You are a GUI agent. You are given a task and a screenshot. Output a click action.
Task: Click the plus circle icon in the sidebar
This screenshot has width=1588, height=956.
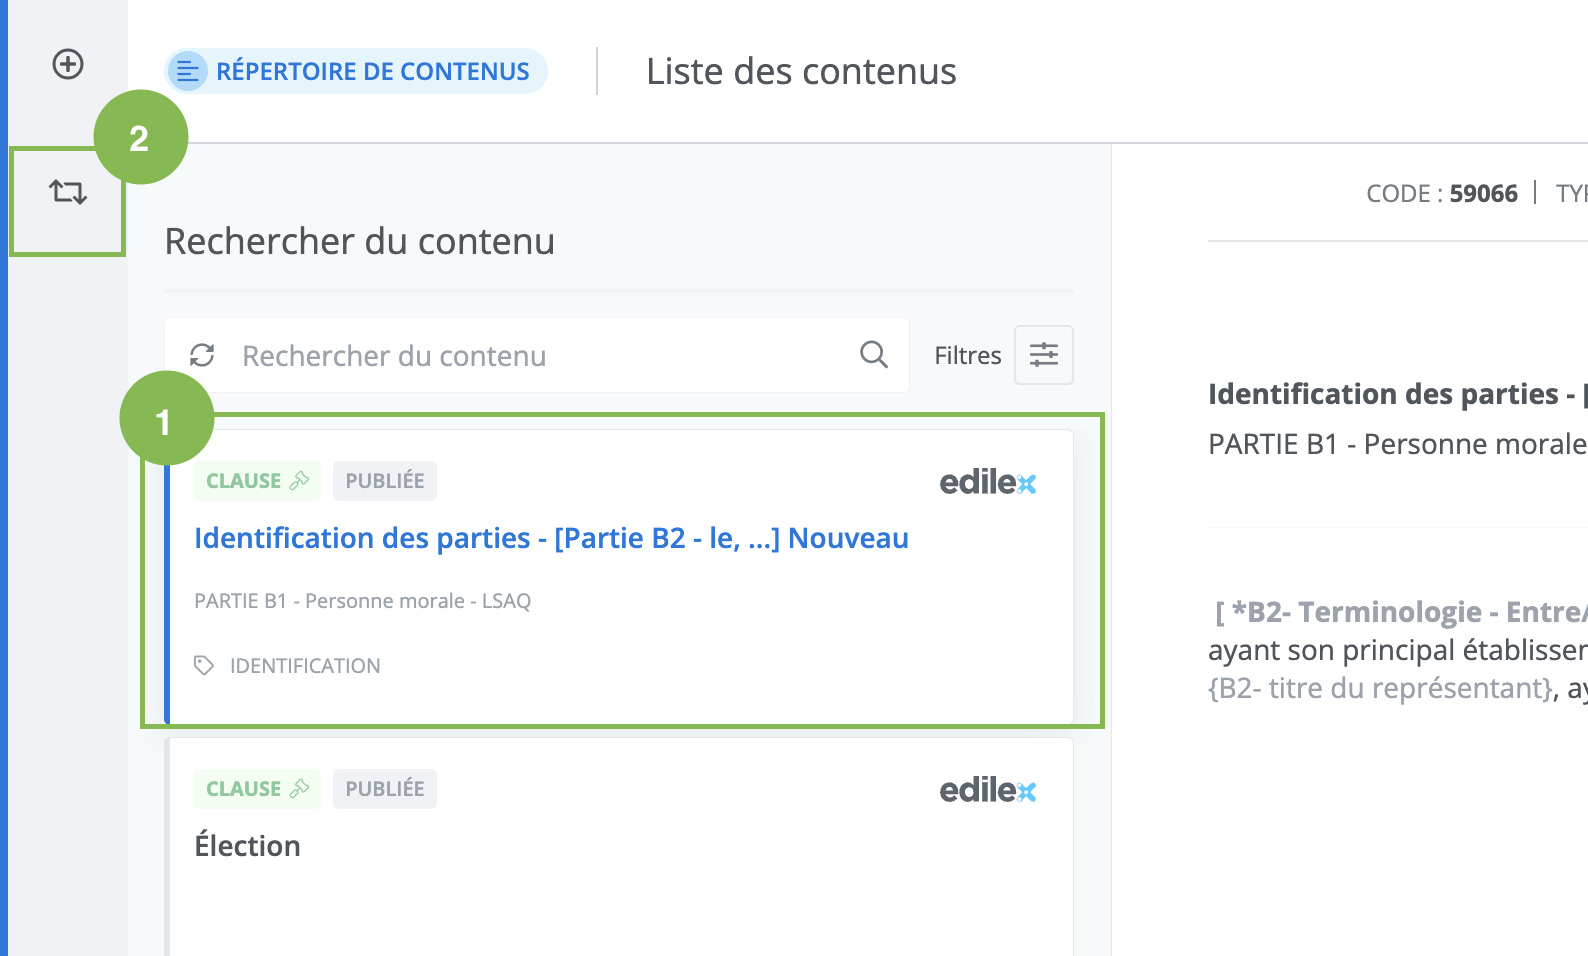point(68,65)
